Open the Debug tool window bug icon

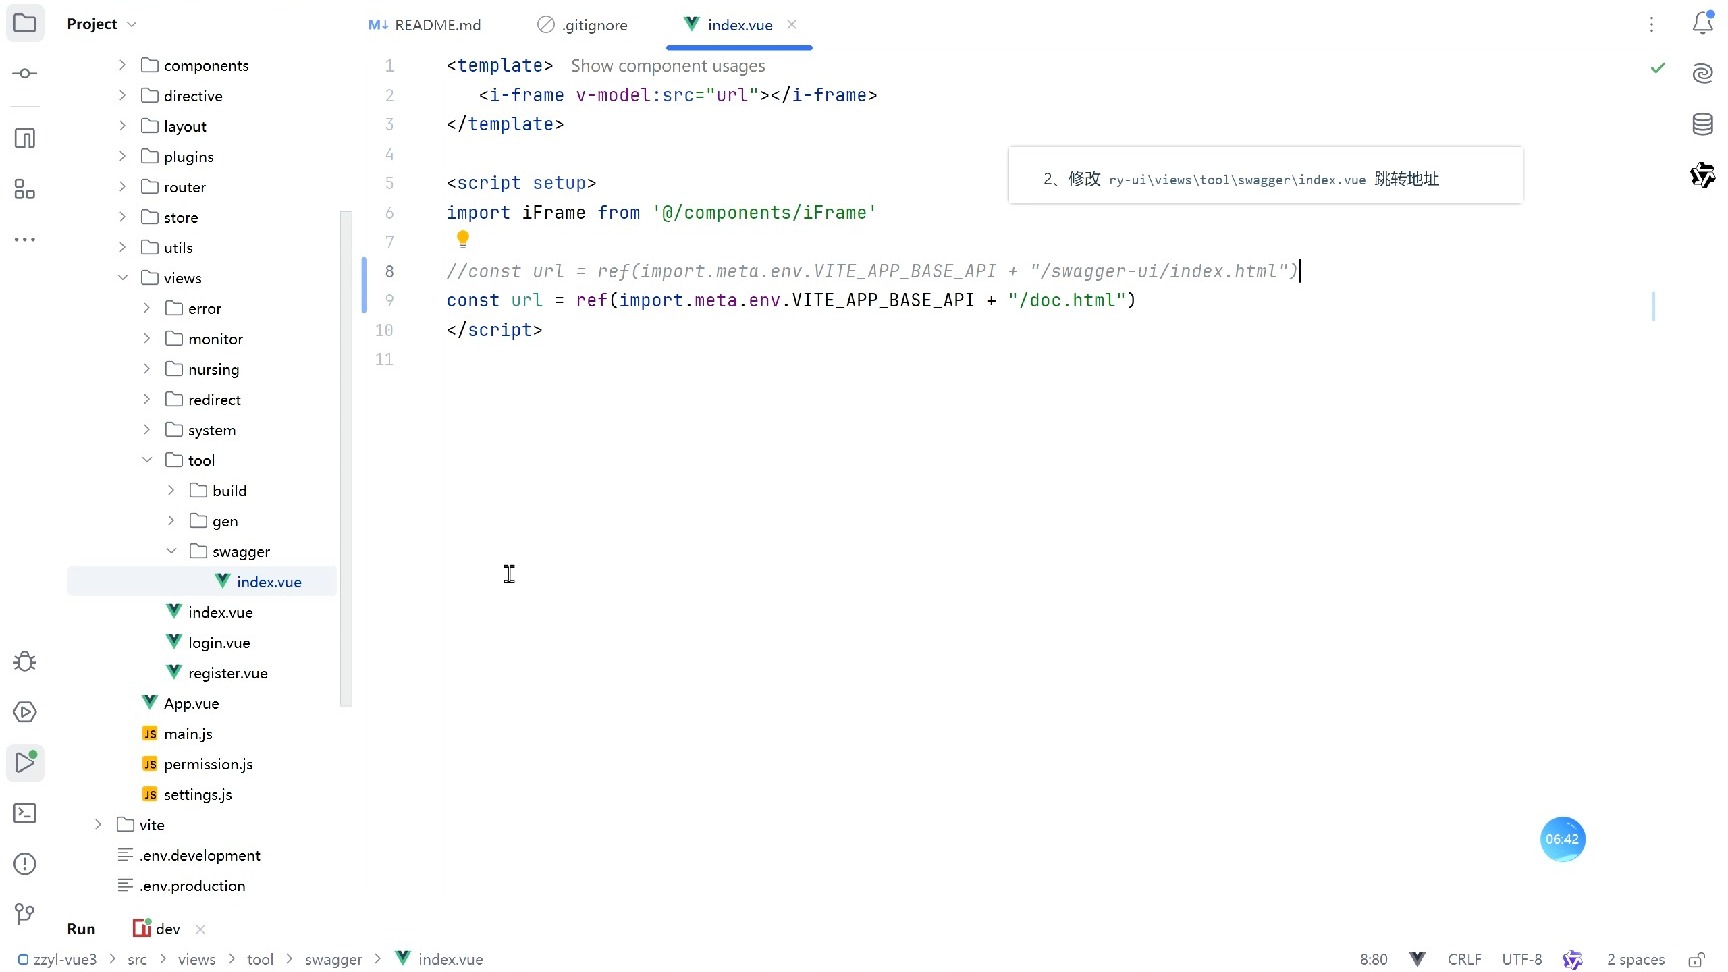click(25, 662)
